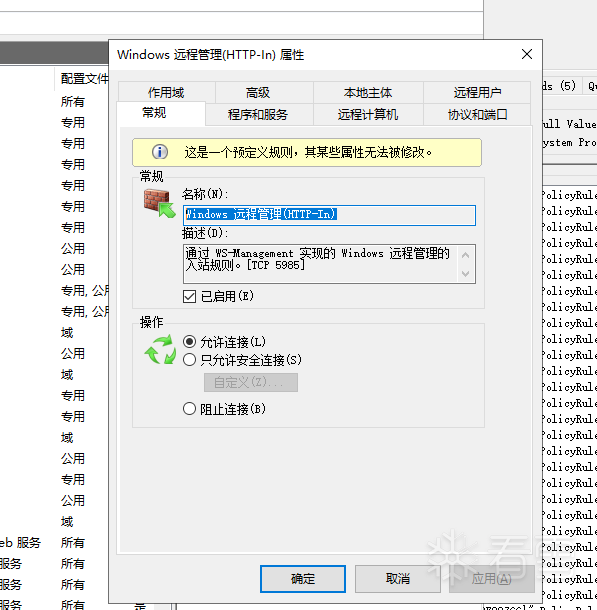Click the green recycle arrows icon
This screenshot has height=610, width=597.
(160, 349)
